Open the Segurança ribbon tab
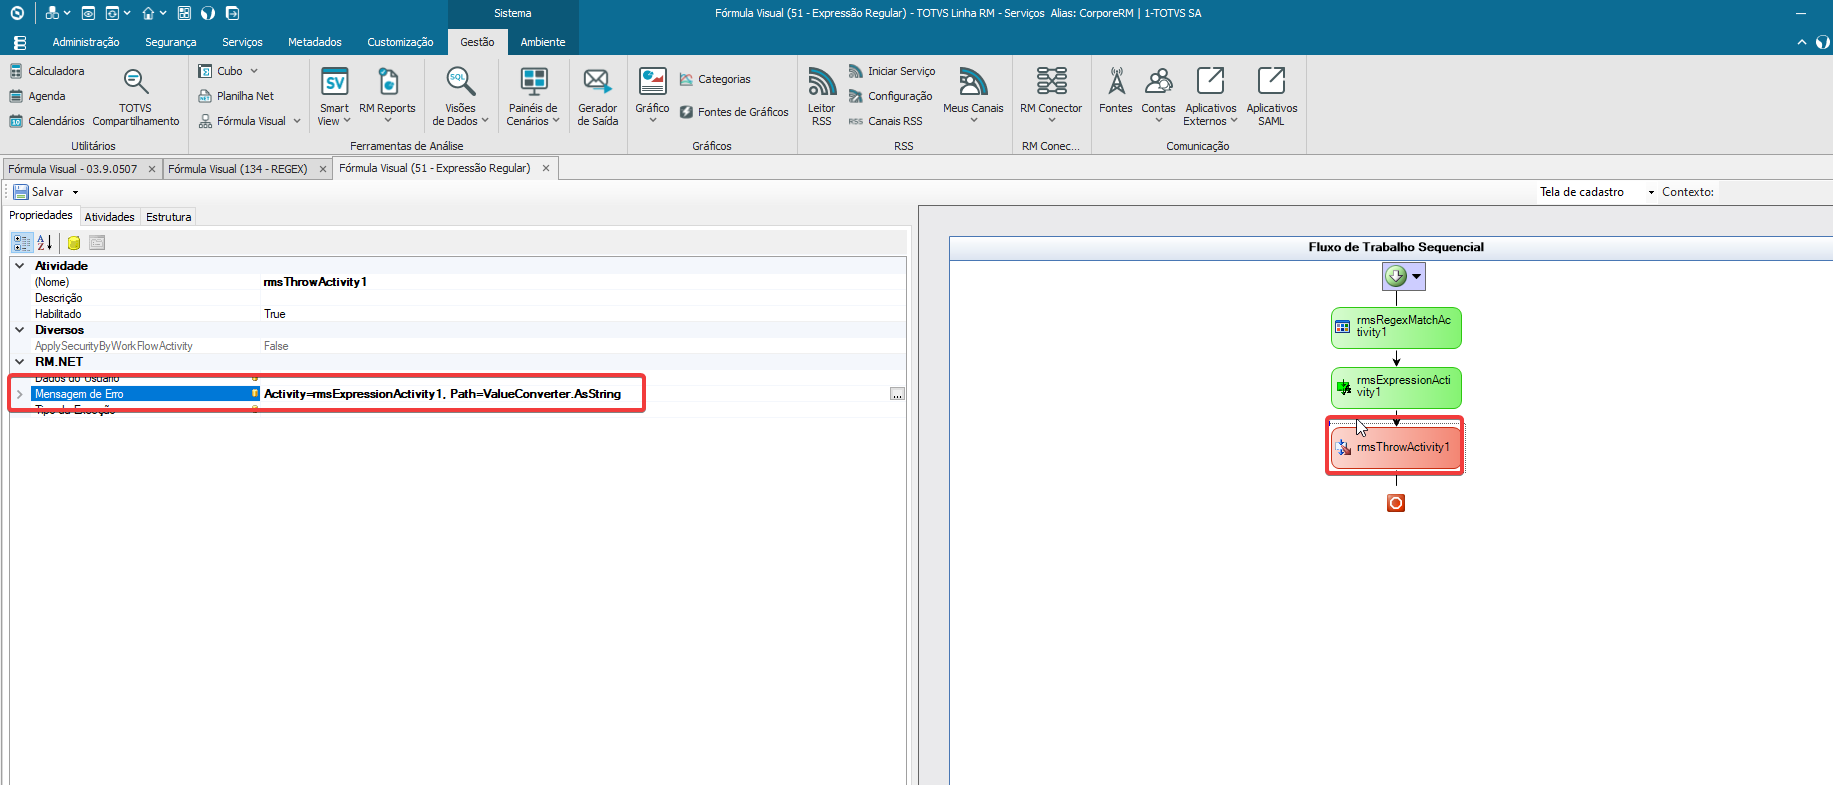Viewport: 1833px width, 785px height. [171, 42]
